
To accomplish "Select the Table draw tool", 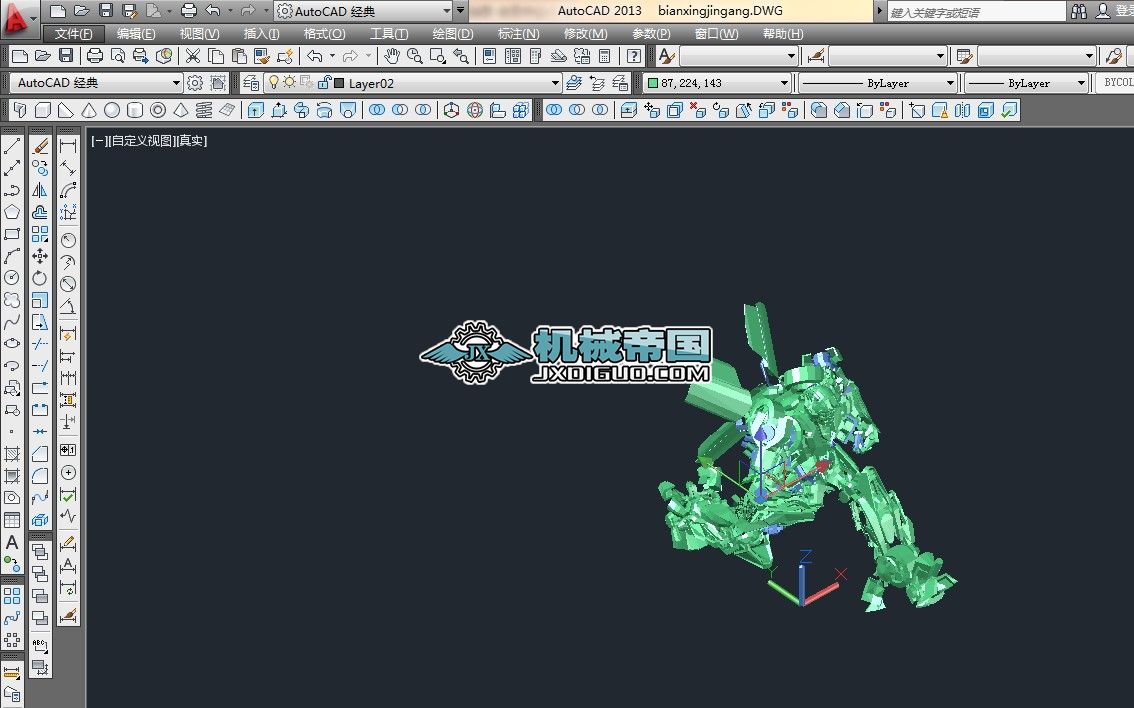I will coord(12,520).
